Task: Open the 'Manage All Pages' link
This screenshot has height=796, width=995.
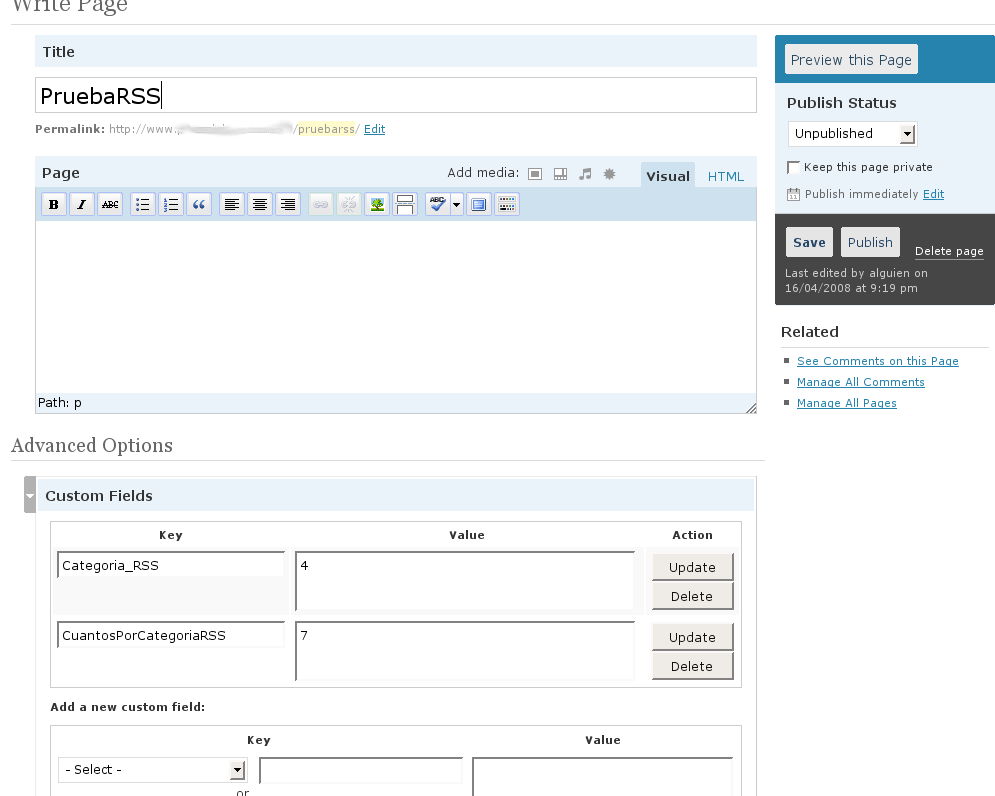Action: 846,403
